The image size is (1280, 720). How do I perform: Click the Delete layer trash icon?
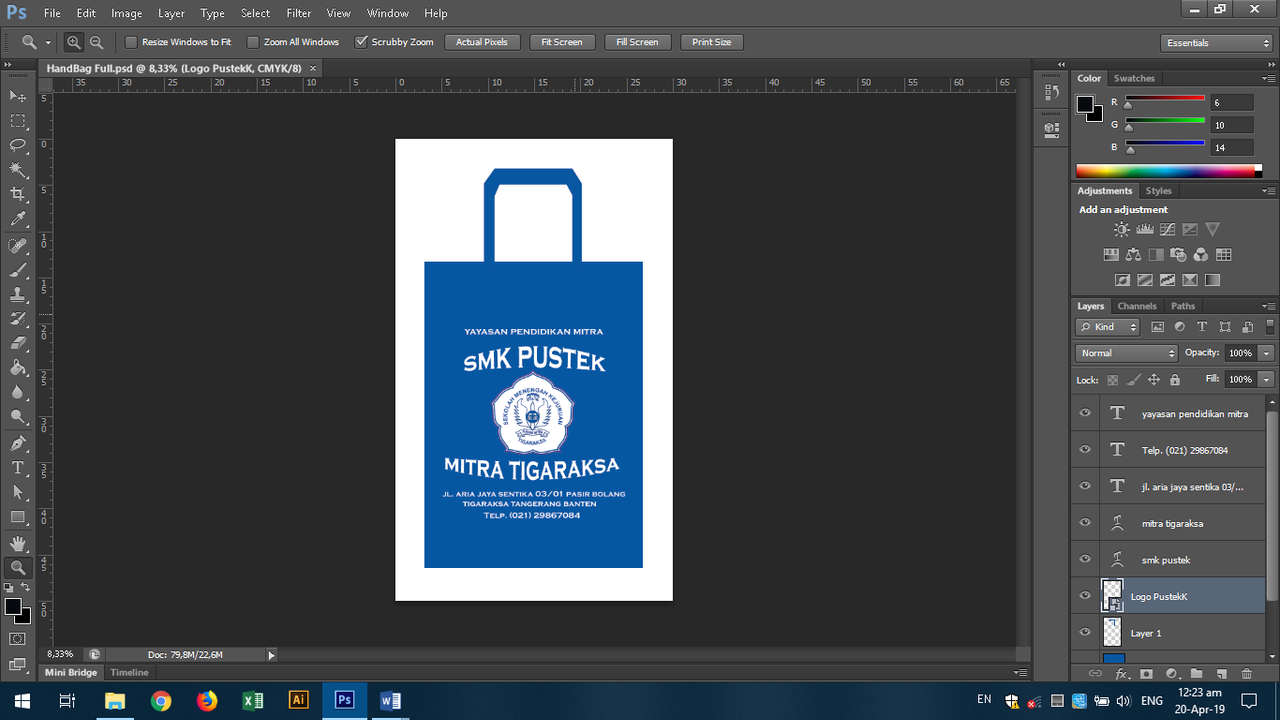1246,674
